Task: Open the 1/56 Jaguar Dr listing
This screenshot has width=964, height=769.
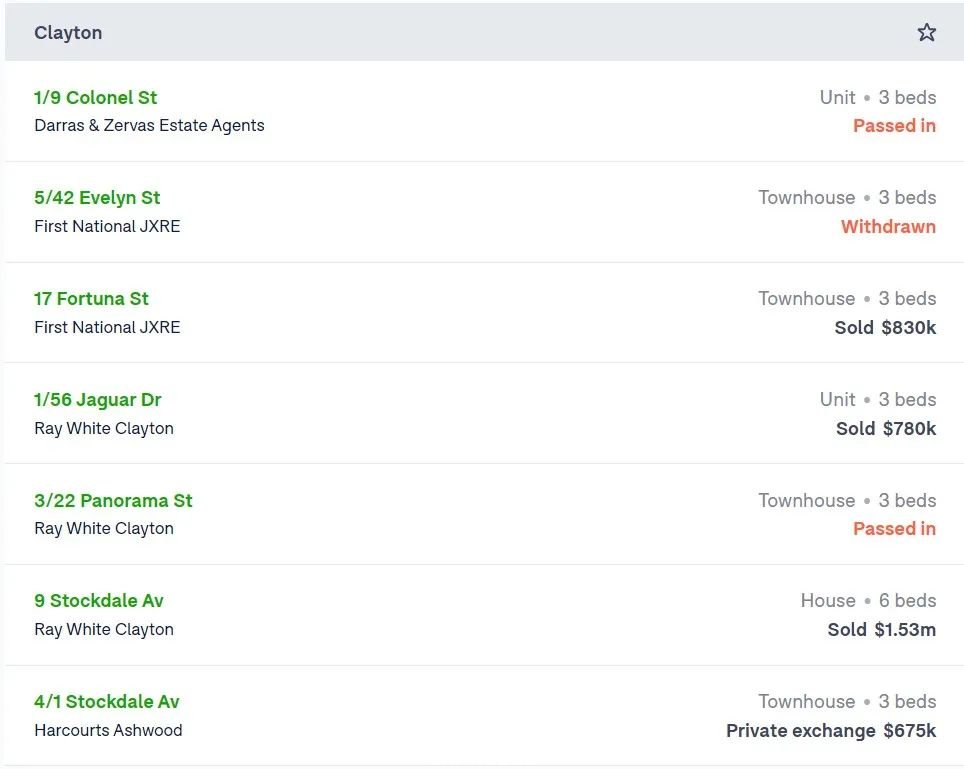Action: [98, 400]
